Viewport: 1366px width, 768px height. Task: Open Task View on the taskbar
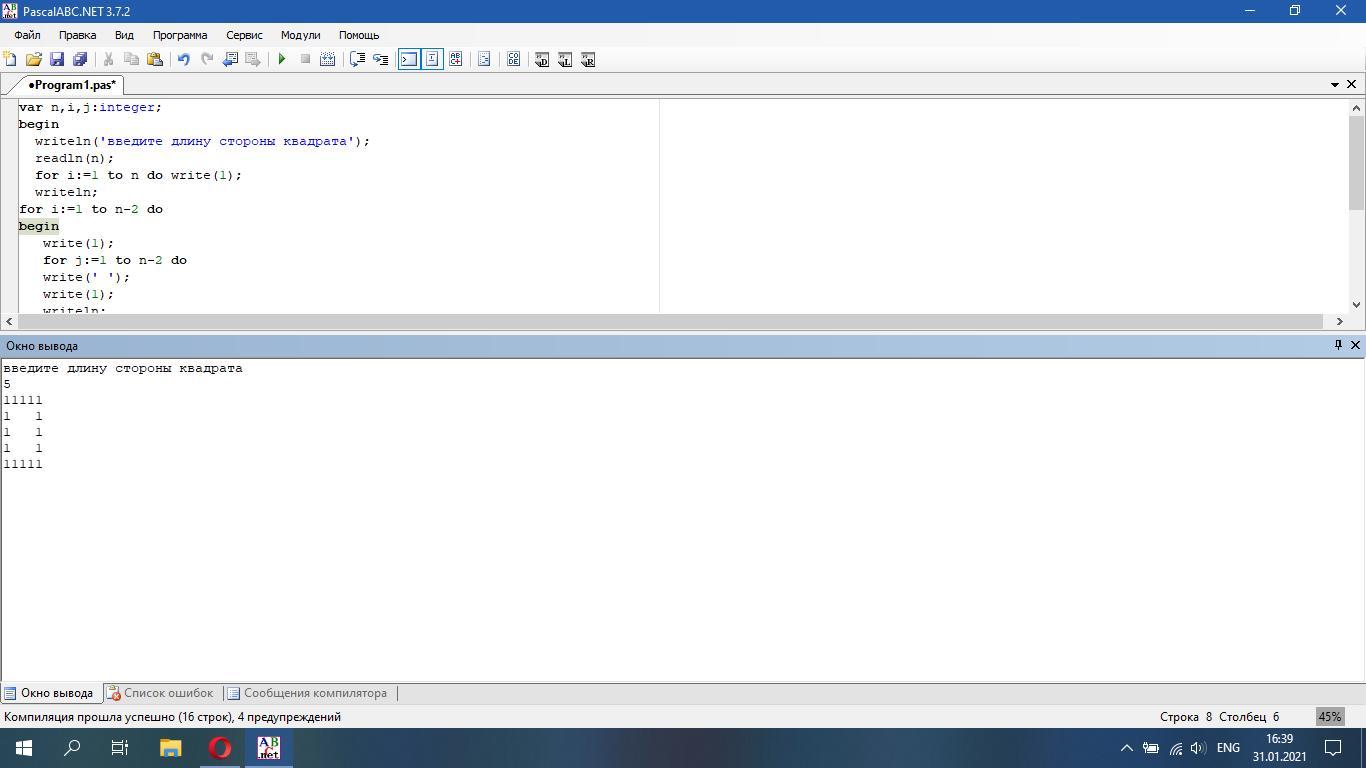click(x=120, y=748)
